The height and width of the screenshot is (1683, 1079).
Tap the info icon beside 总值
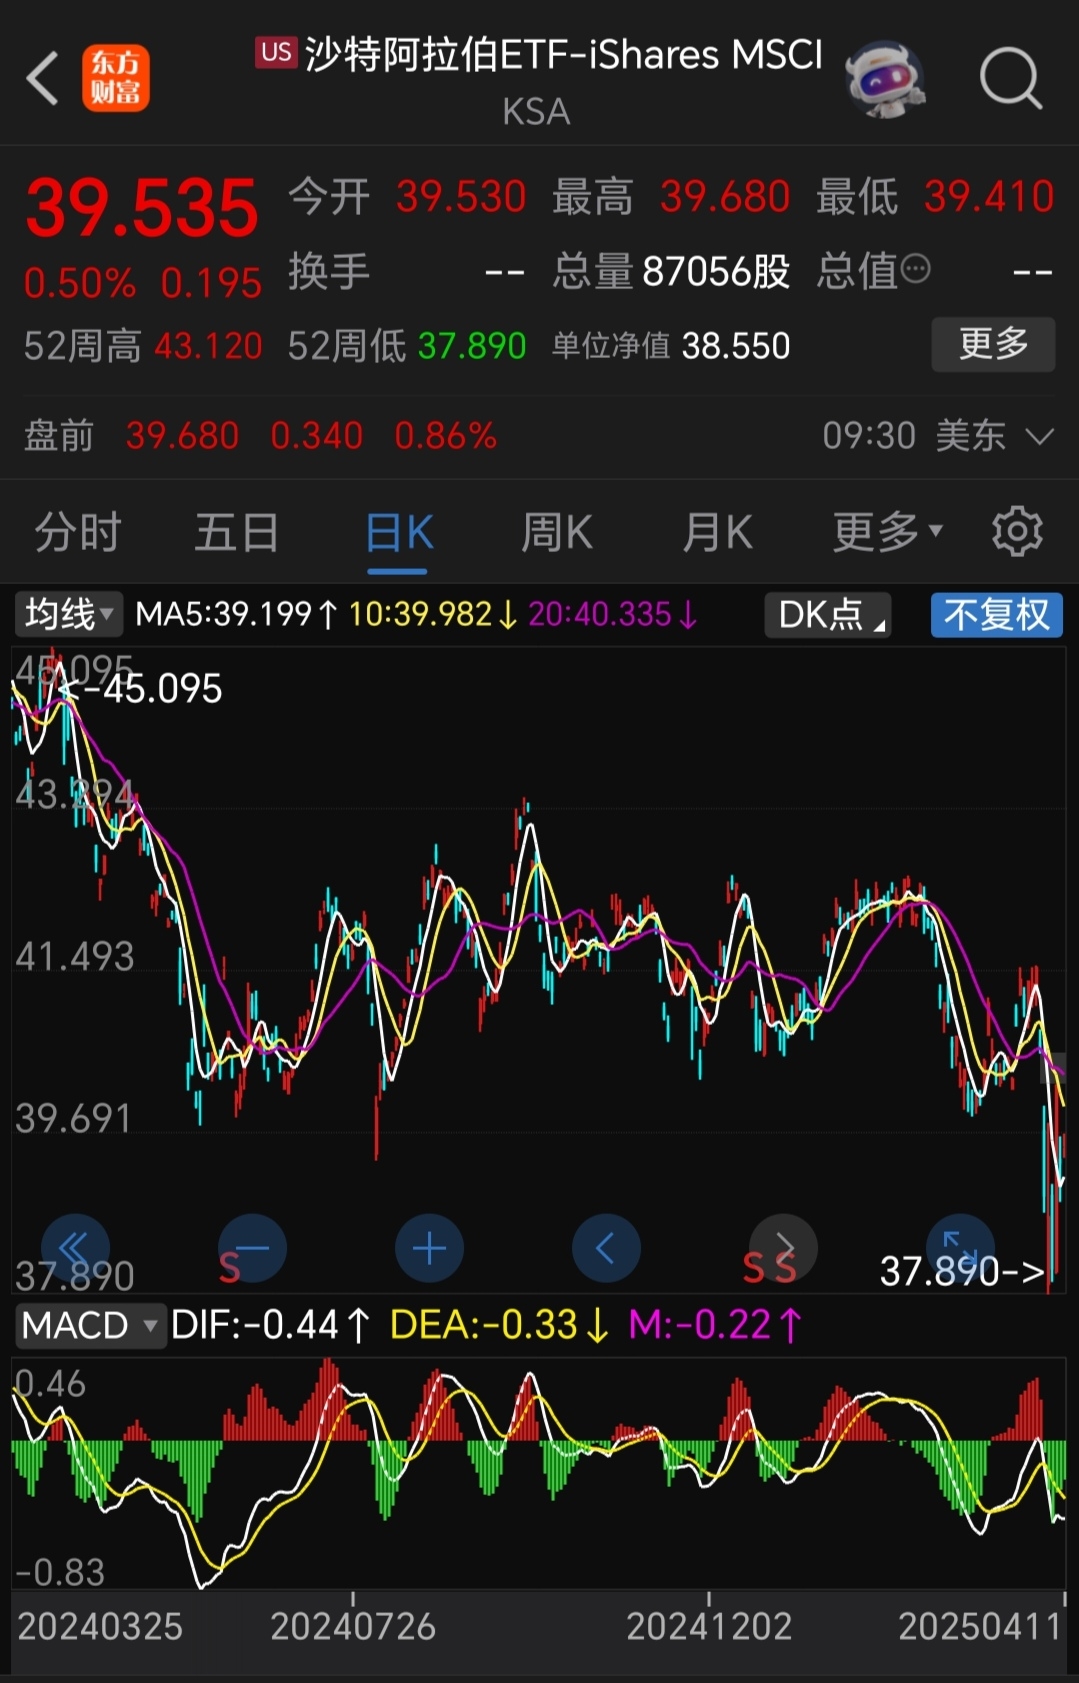click(x=915, y=269)
